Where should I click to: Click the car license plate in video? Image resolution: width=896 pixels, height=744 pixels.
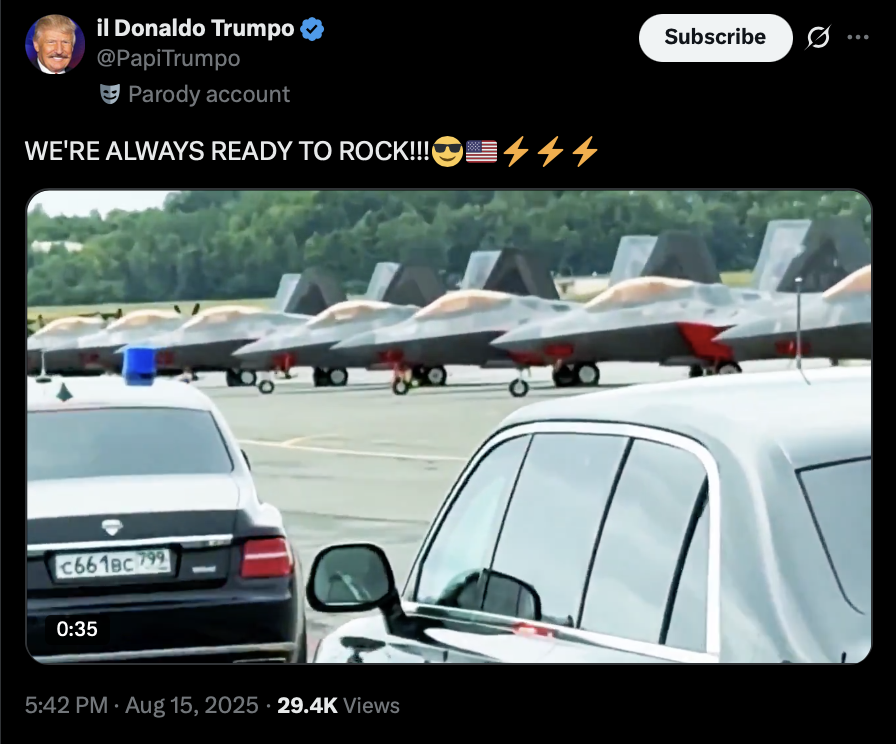tap(113, 564)
